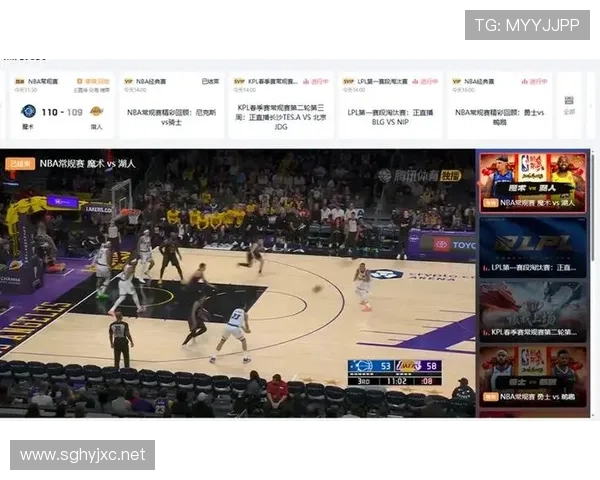The height and width of the screenshot is (480, 600).
Task: Open the 魔术 110-109 湖人 score card
Action: click(62, 105)
